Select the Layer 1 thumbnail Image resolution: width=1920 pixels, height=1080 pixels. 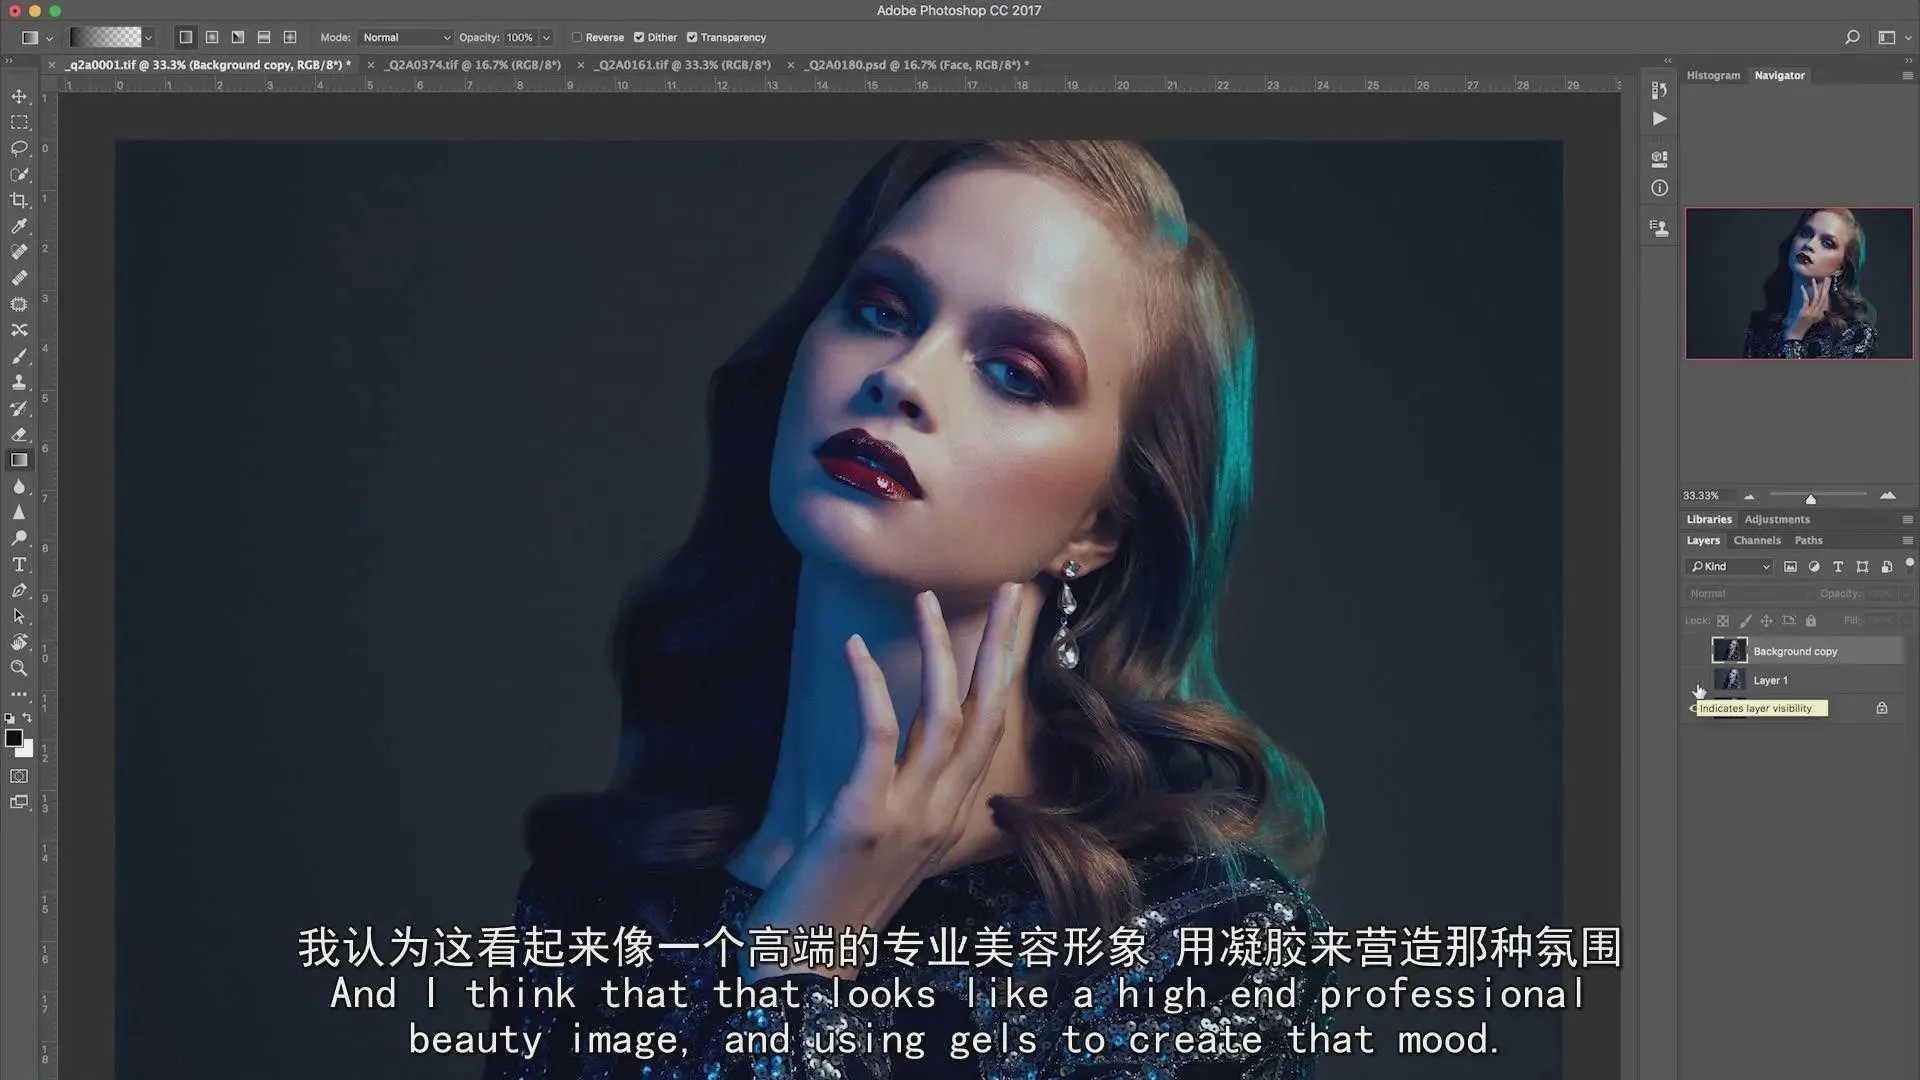click(1729, 680)
